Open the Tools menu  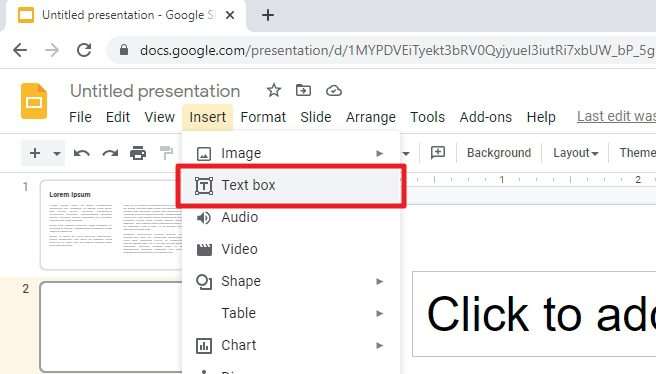click(427, 117)
